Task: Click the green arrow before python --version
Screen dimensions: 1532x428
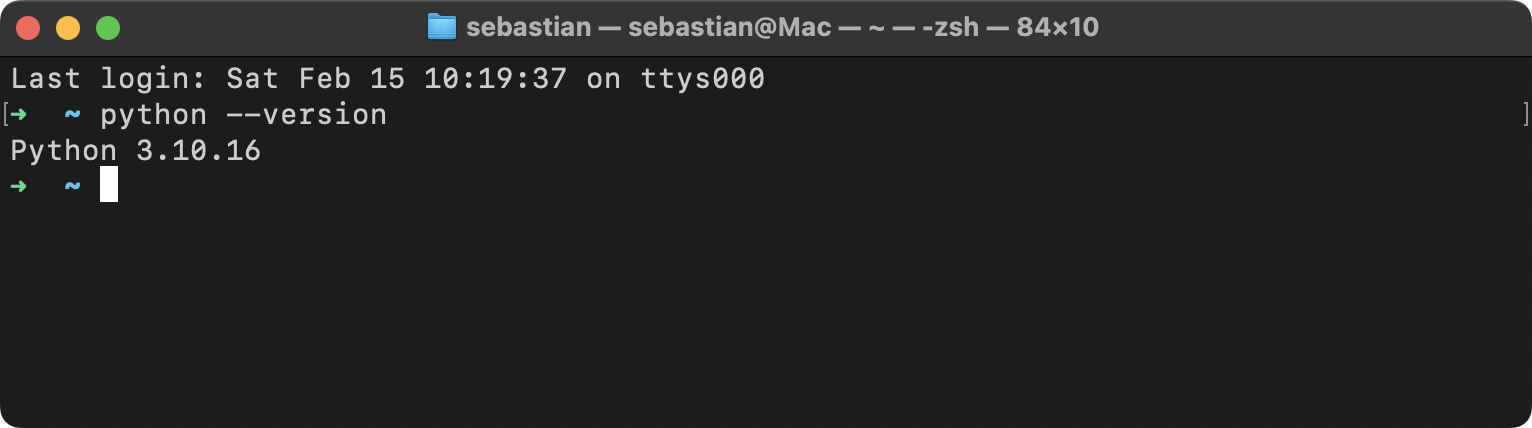Action: (x=19, y=115)
